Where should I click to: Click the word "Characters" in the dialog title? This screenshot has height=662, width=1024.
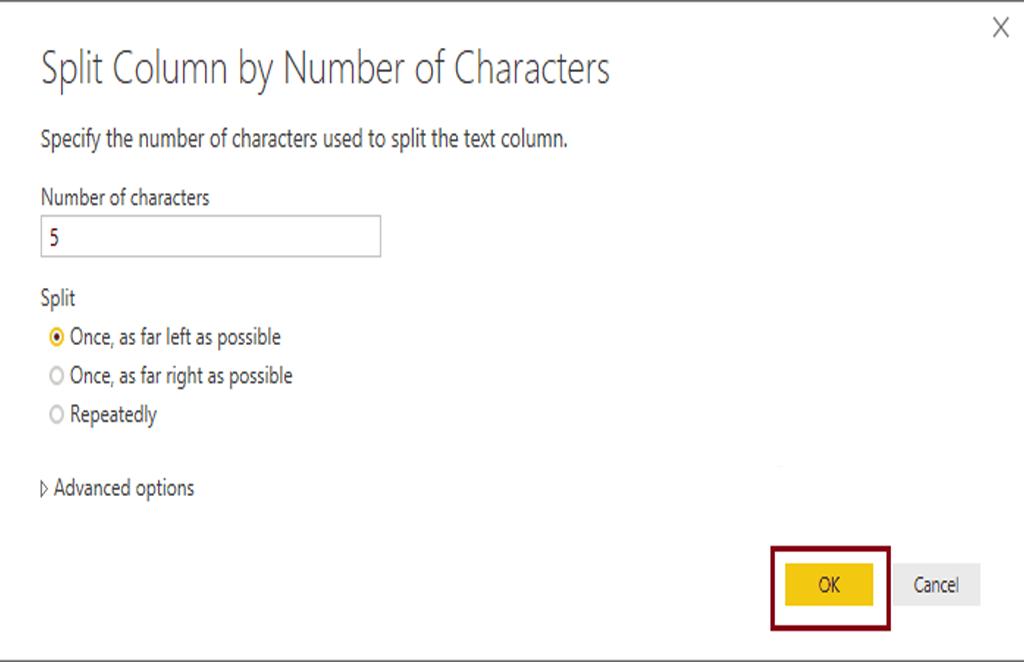pos(531,70)
